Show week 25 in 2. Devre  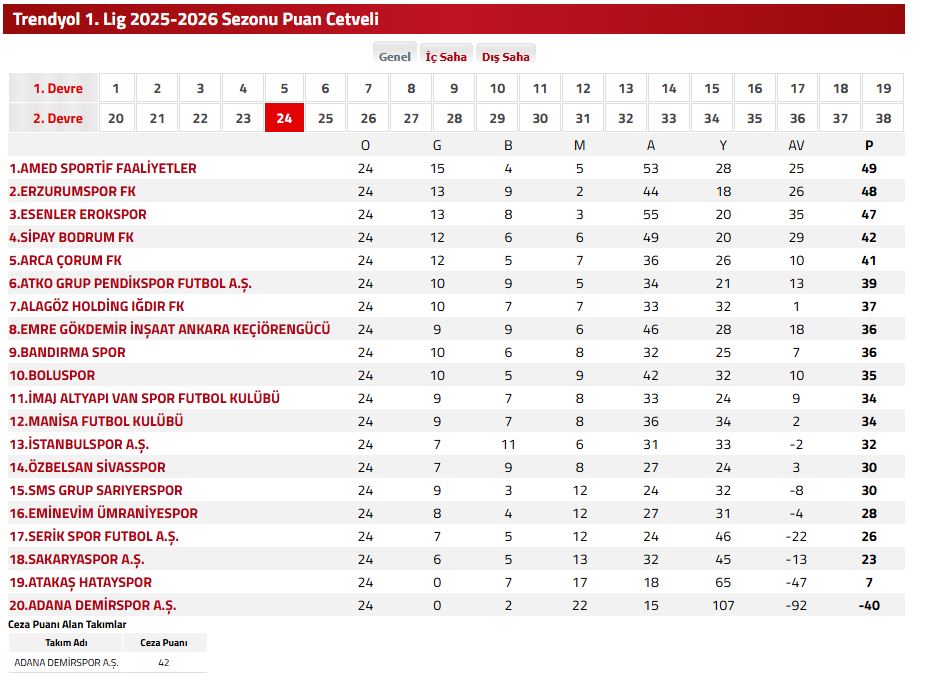325,118
